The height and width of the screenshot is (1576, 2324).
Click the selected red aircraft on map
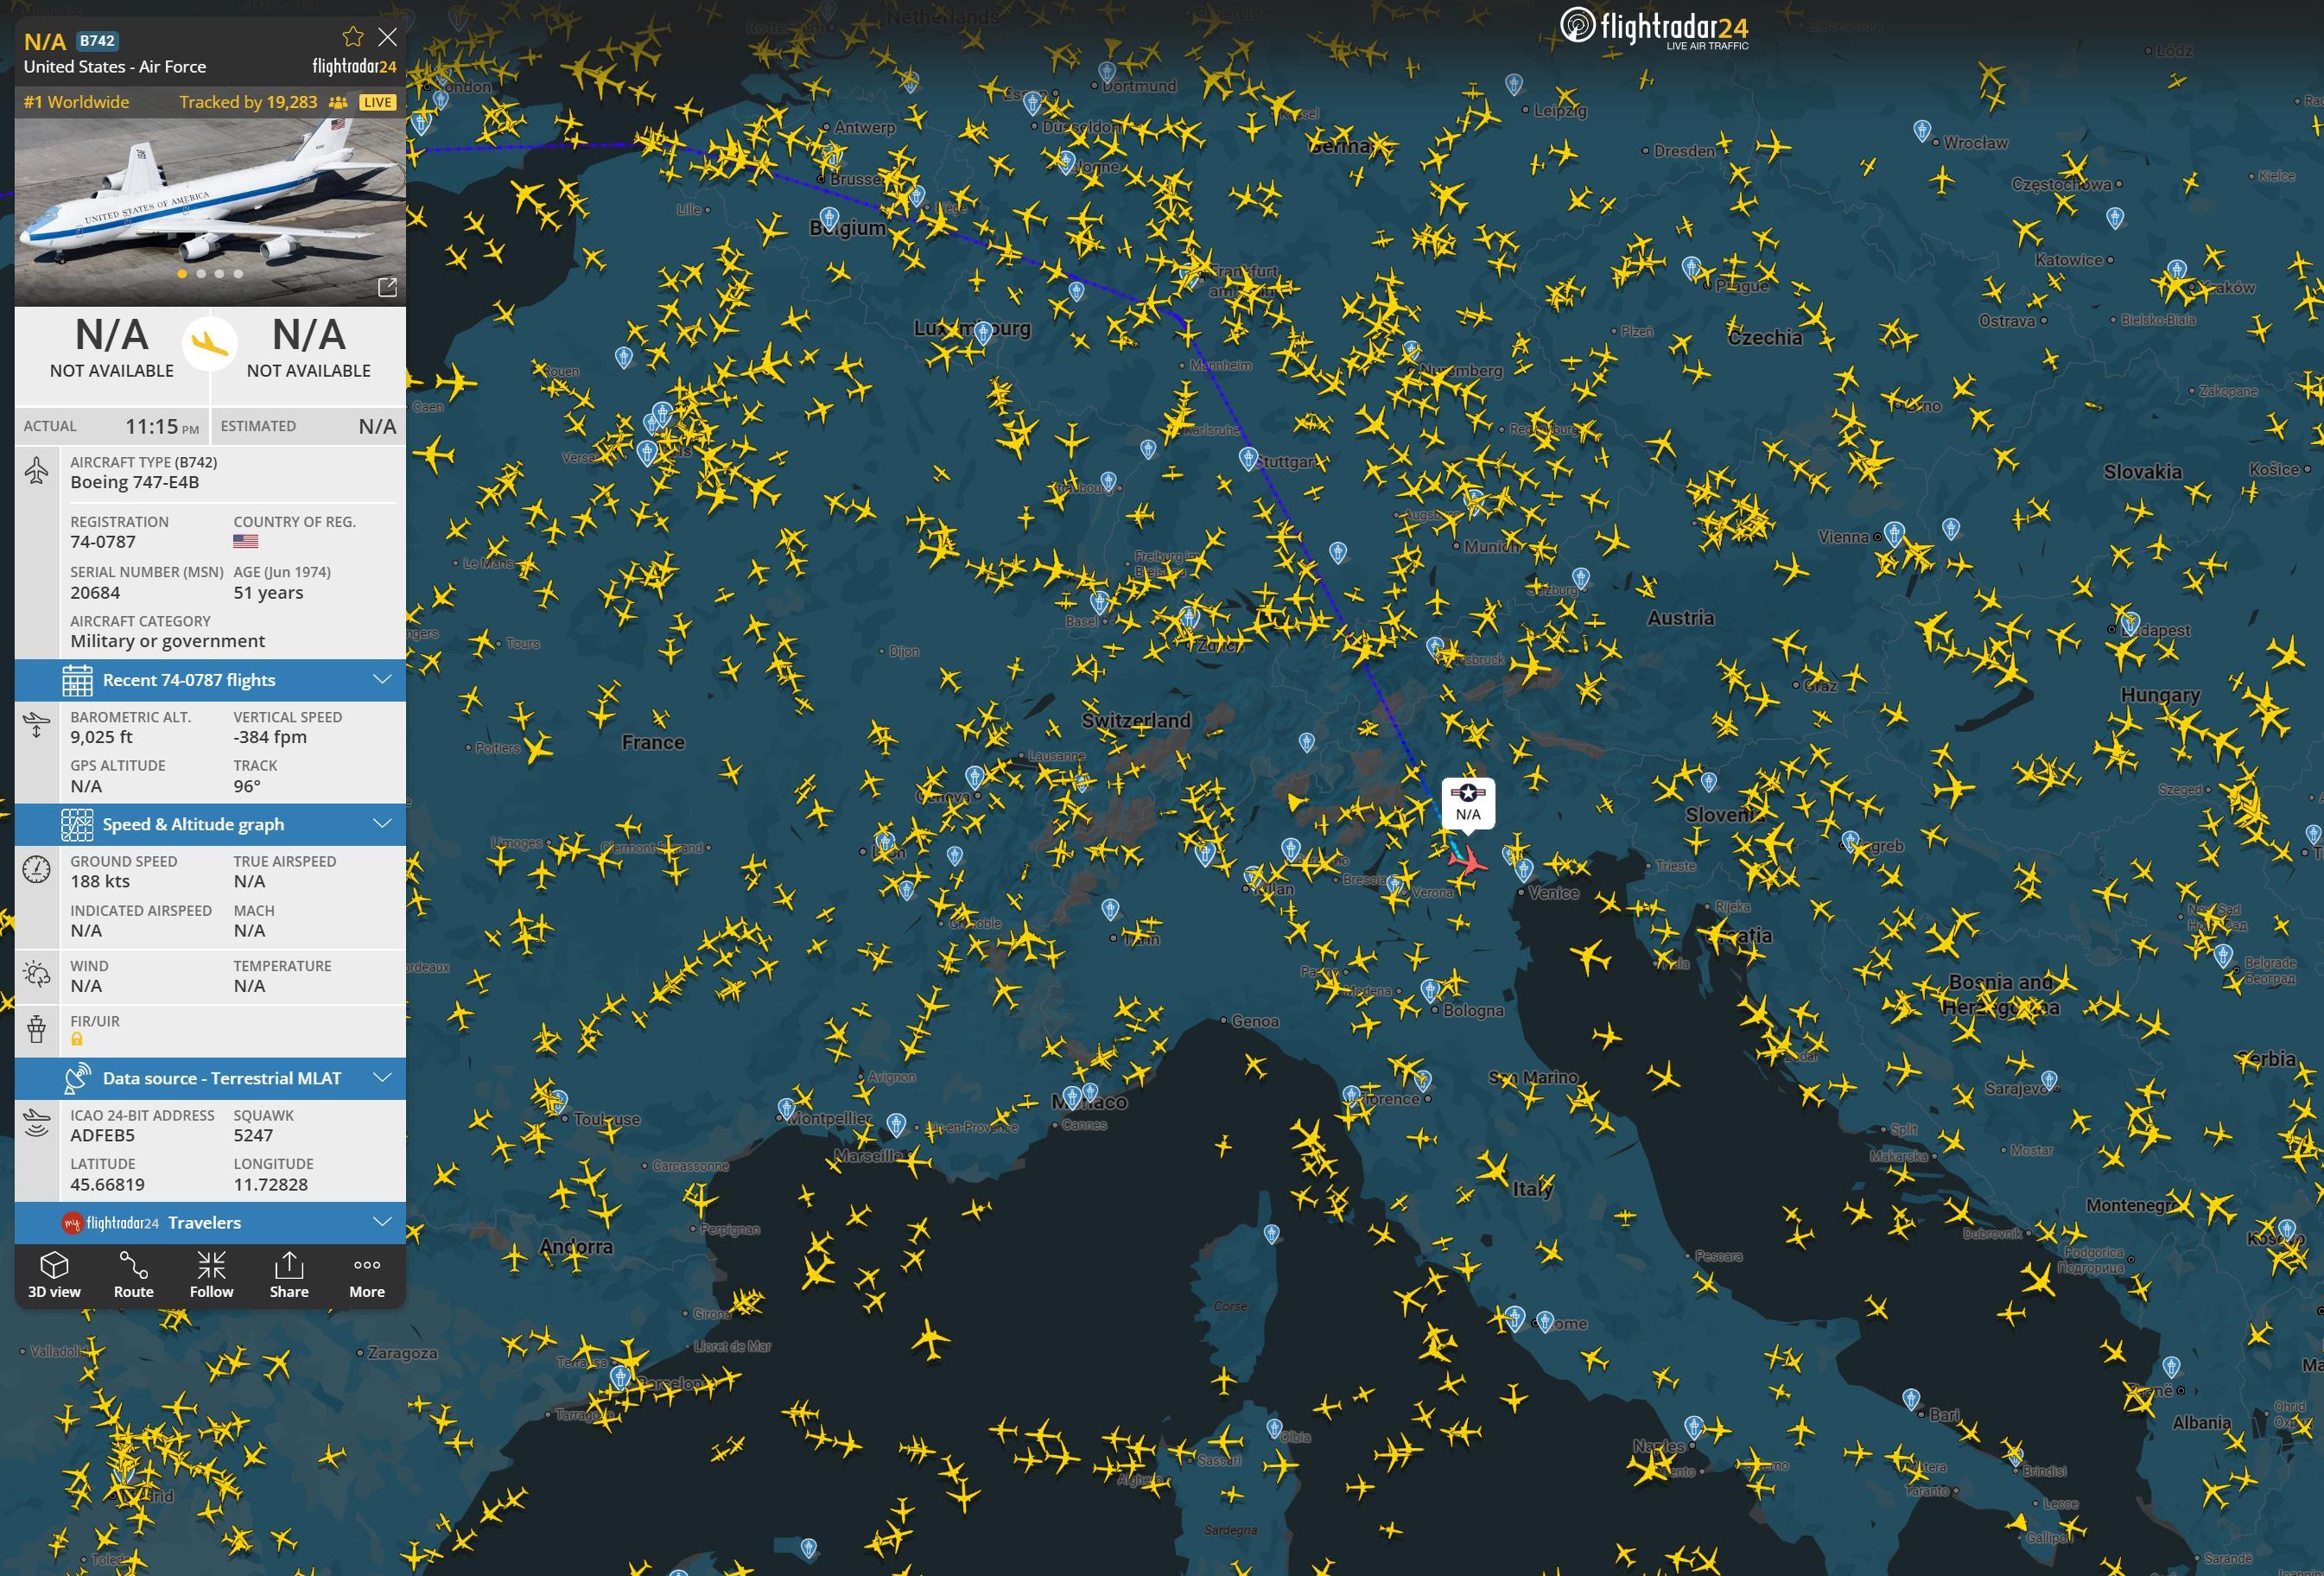[1468, 859]
